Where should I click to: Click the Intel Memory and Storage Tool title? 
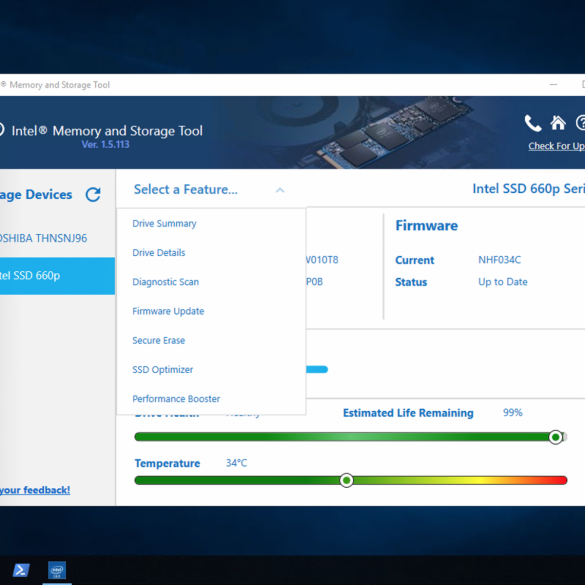tap(107, 131)
